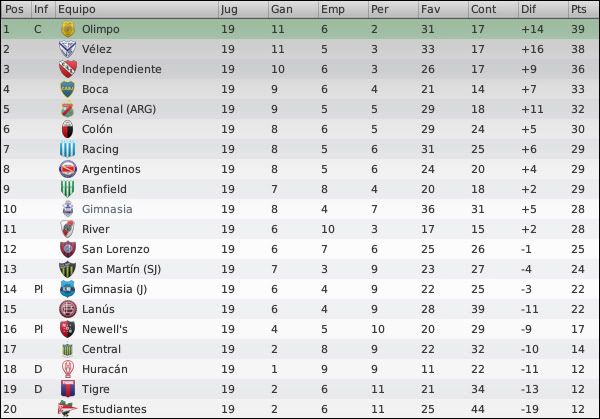
Task: Select the San Lorenzo team row
Action: point(300,249)
